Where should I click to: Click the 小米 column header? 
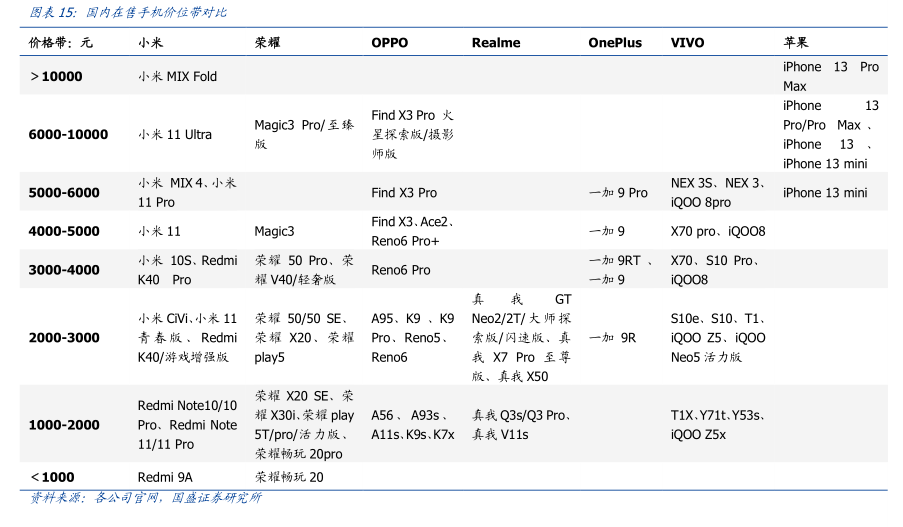click(151, 43)
